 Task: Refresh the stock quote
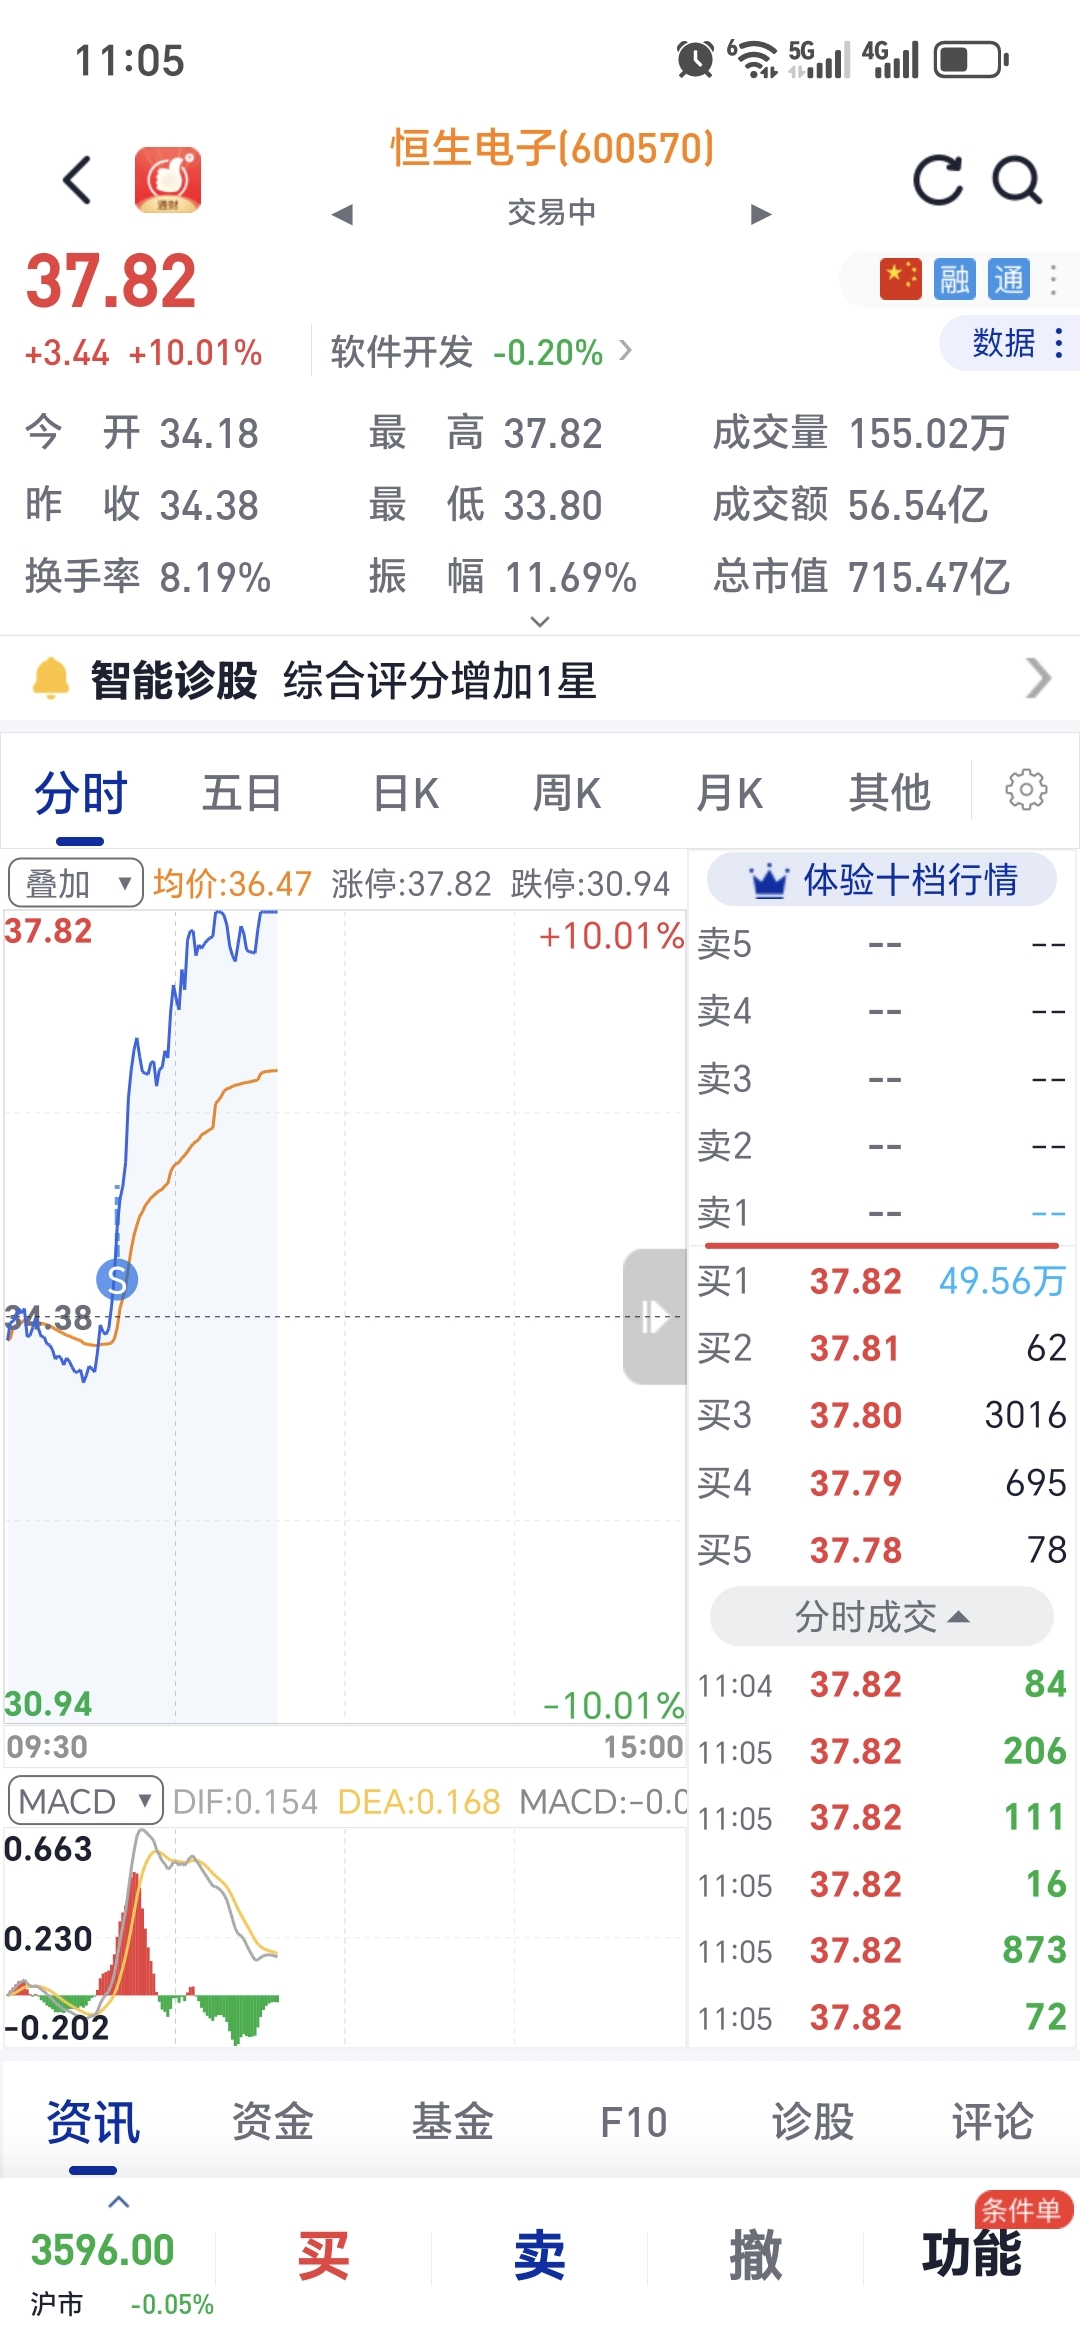[938, 180]
